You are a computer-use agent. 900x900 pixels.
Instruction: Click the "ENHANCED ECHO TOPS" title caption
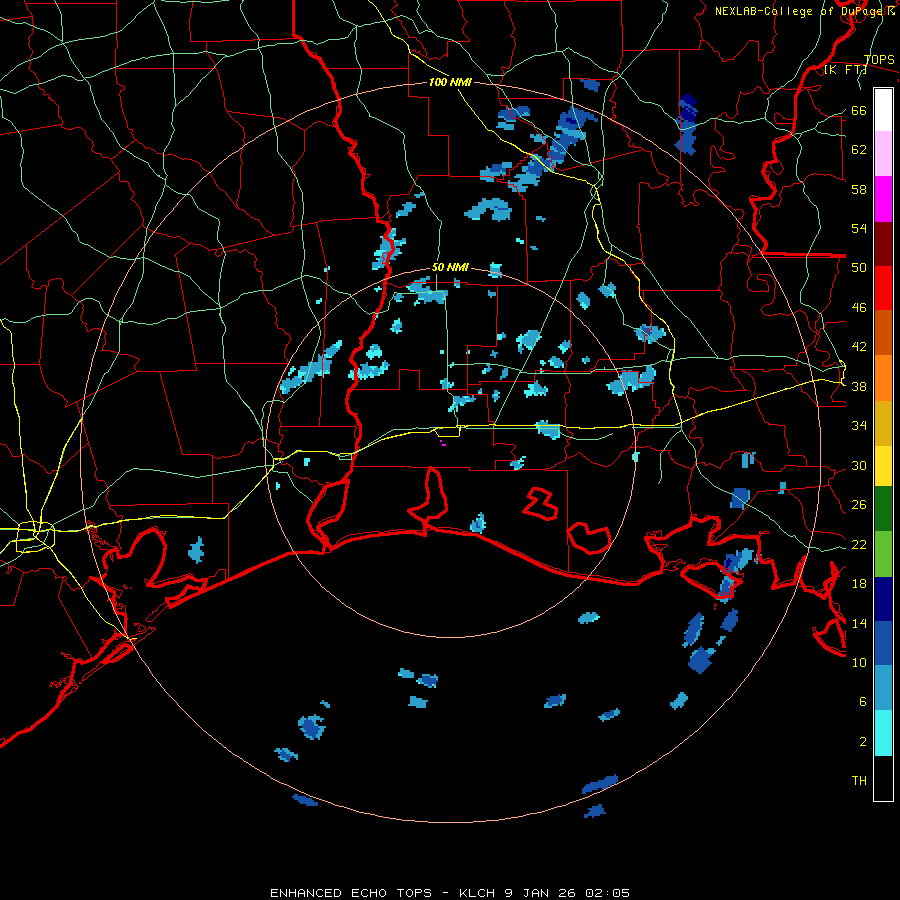click(x=351, y=893)
